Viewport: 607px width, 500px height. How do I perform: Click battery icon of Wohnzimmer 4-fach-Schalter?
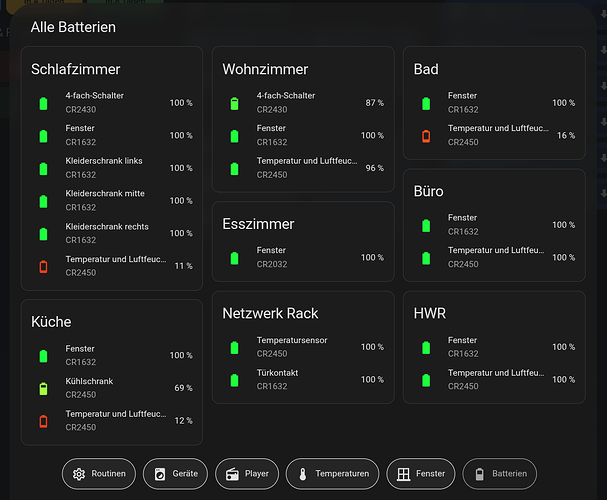click(x=235, y=103)
